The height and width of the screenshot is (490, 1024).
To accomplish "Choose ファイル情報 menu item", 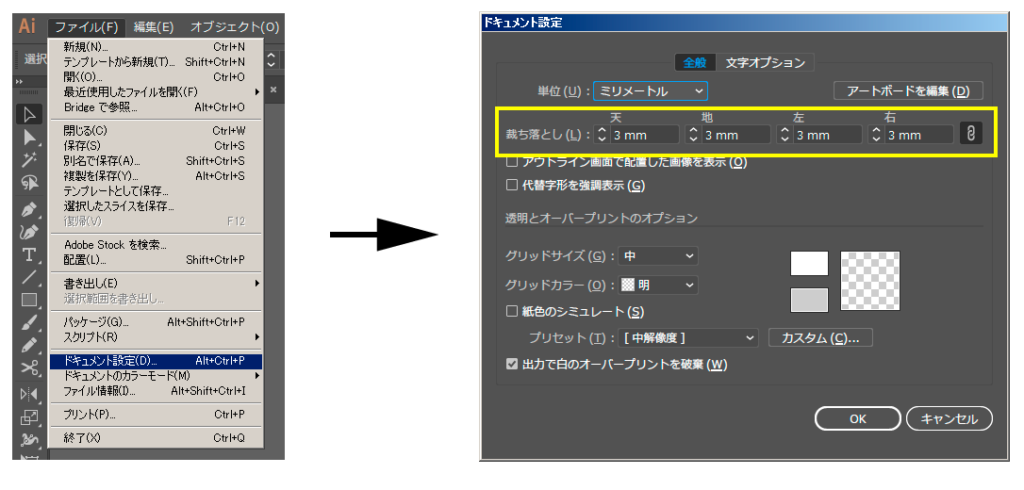I will point(155,391).
